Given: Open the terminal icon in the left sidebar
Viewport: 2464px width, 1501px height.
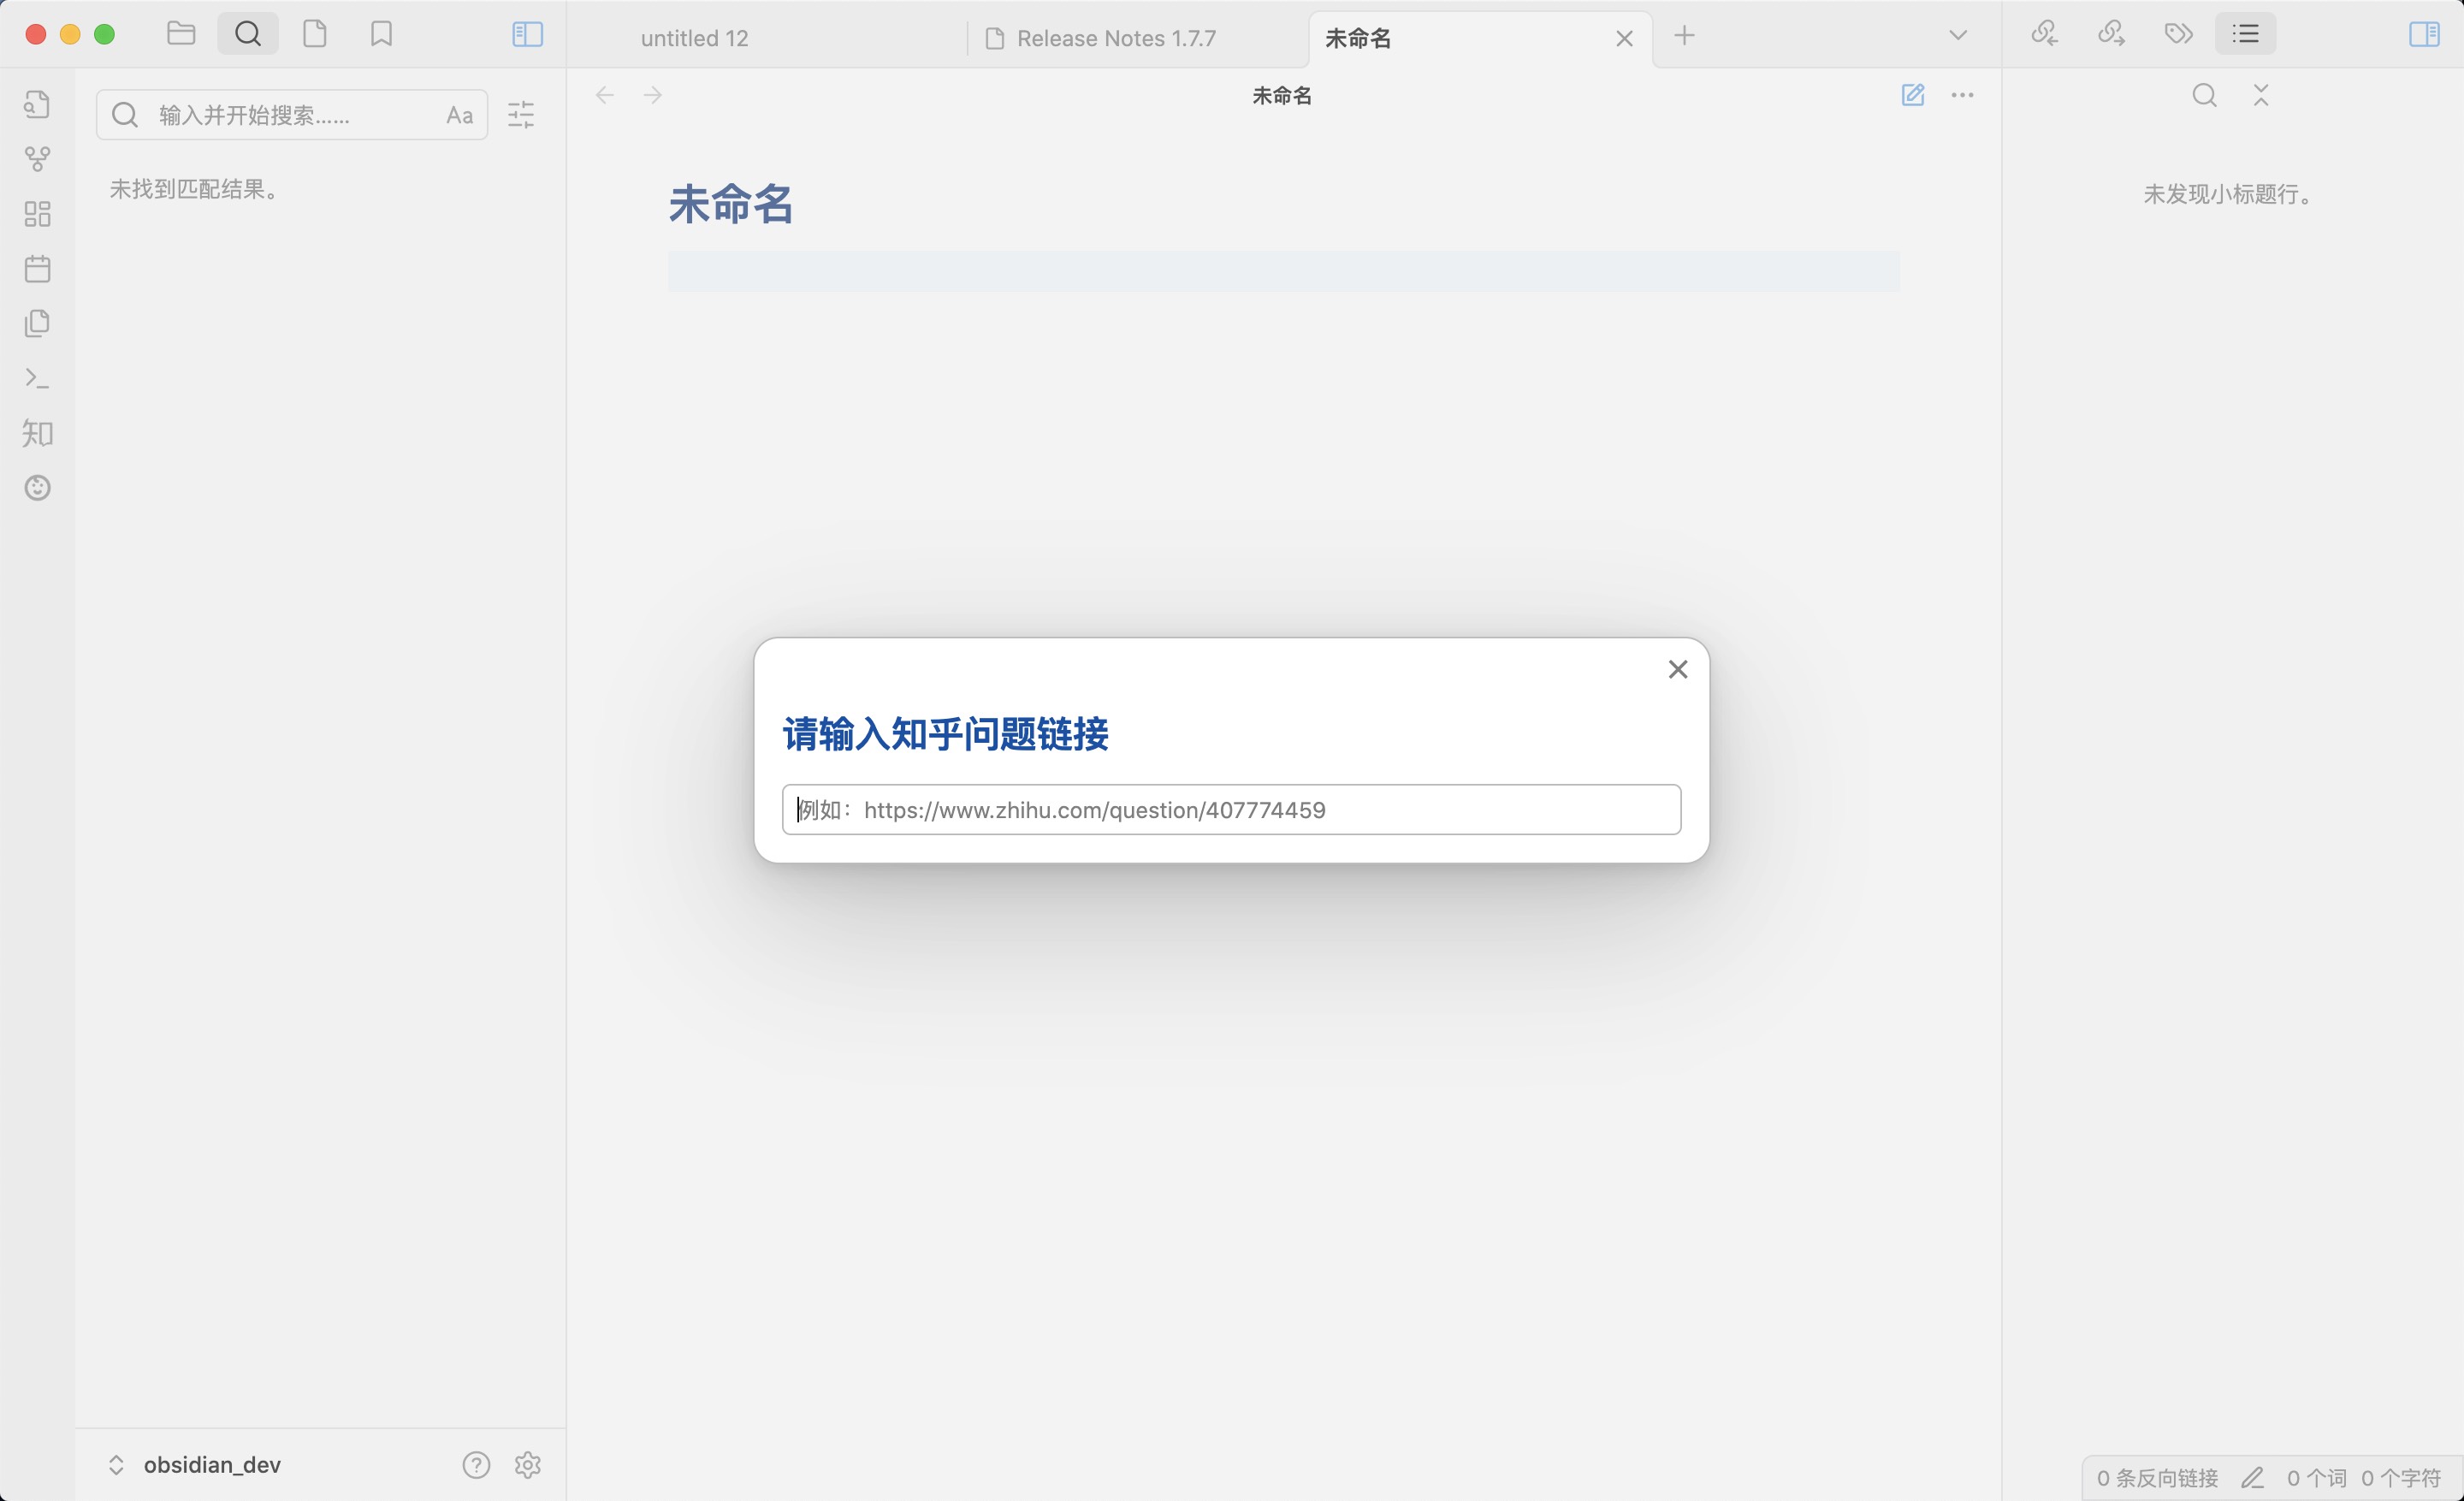Looking at the screenshot, I should coord(37,378).
